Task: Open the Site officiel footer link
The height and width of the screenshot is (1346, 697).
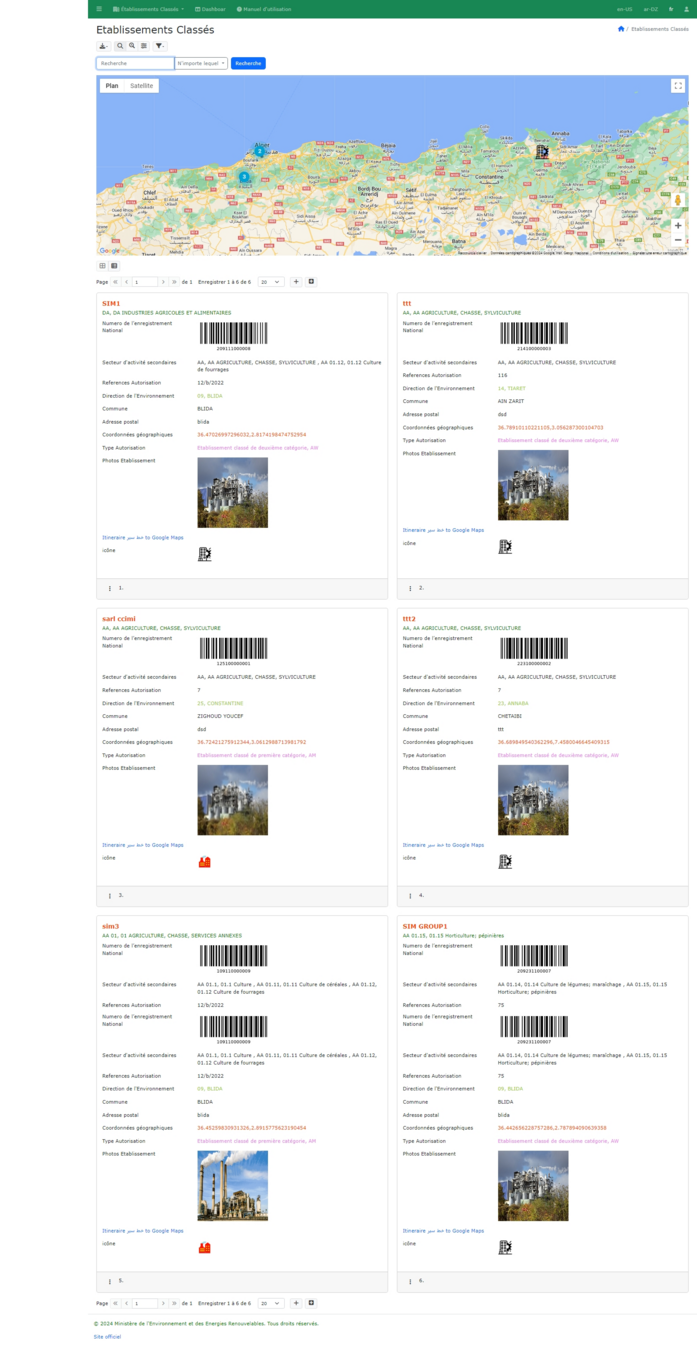Action: click(x=107, y=1336)
